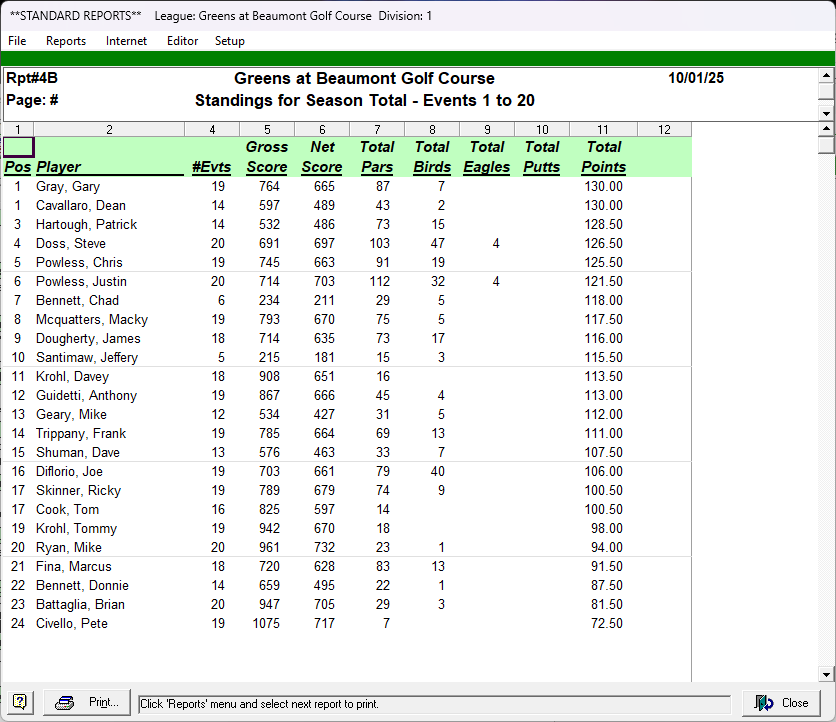
Task: Open the Editor menu
Action: (x=182, y=41)
